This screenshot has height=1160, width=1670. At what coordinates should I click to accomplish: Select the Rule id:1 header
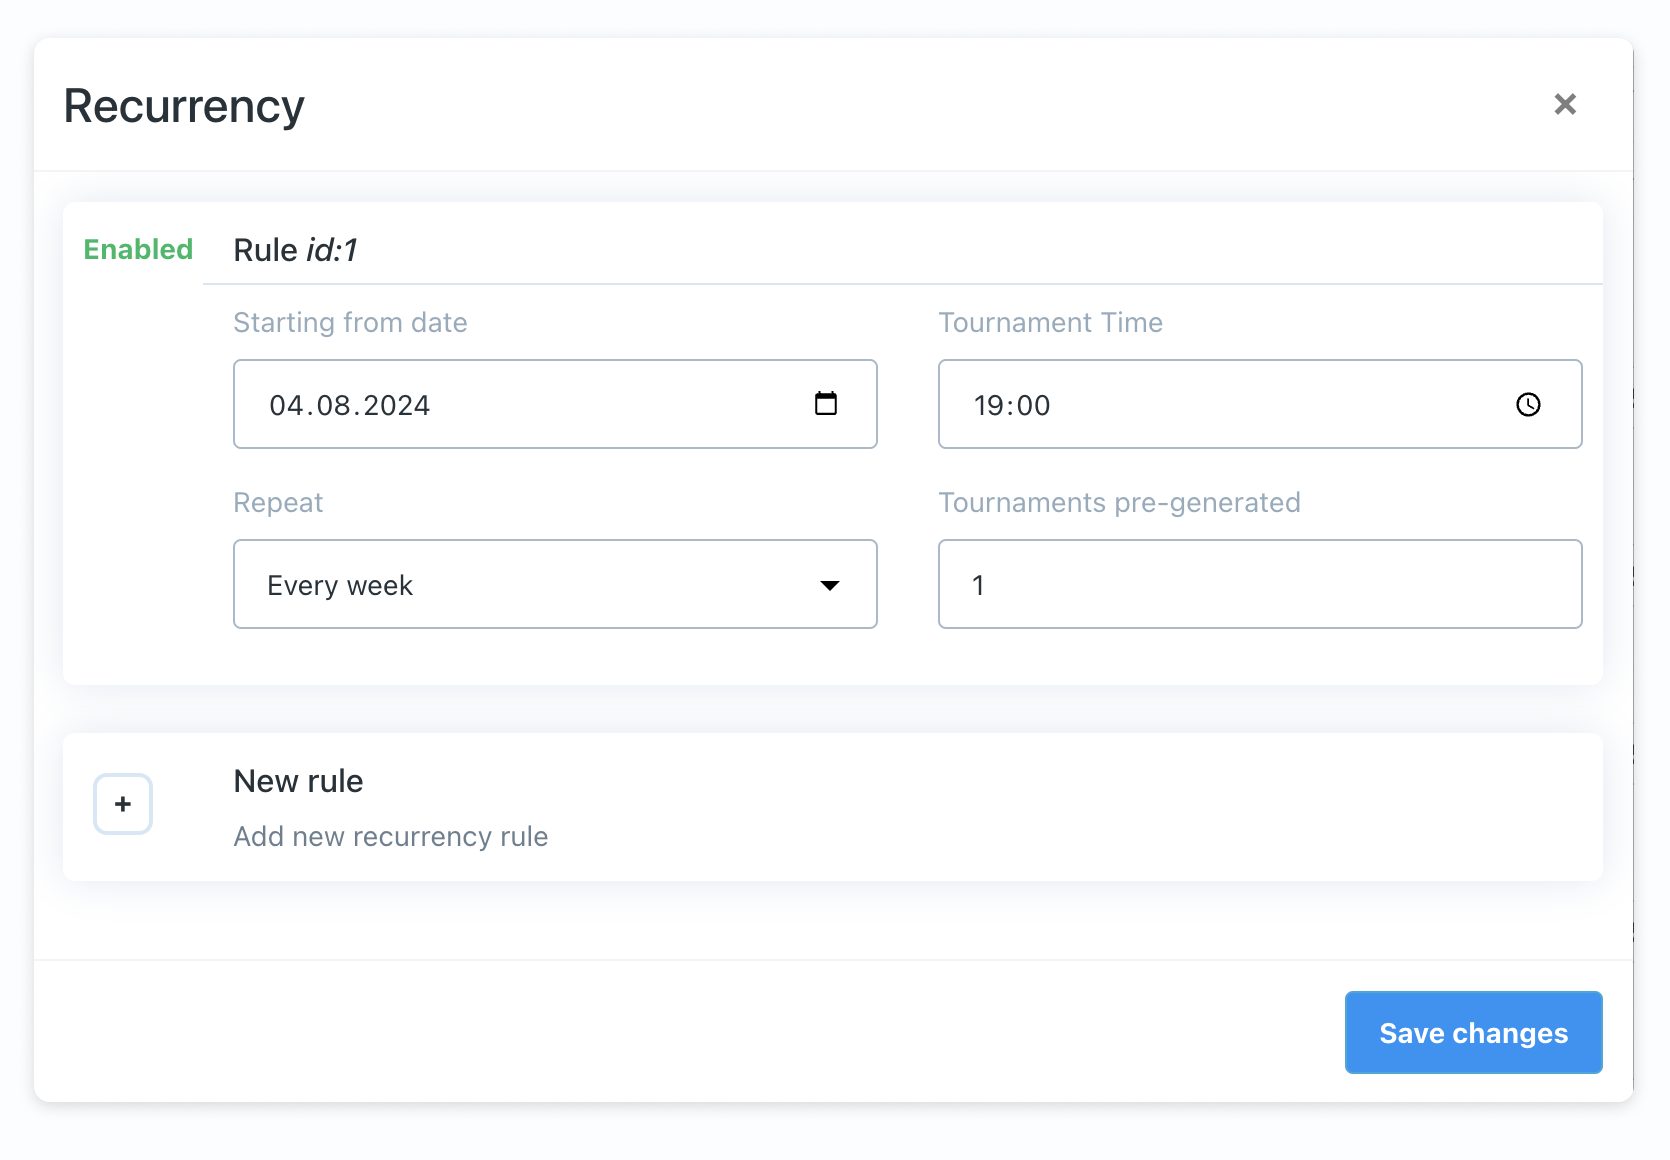coord(296,249)
